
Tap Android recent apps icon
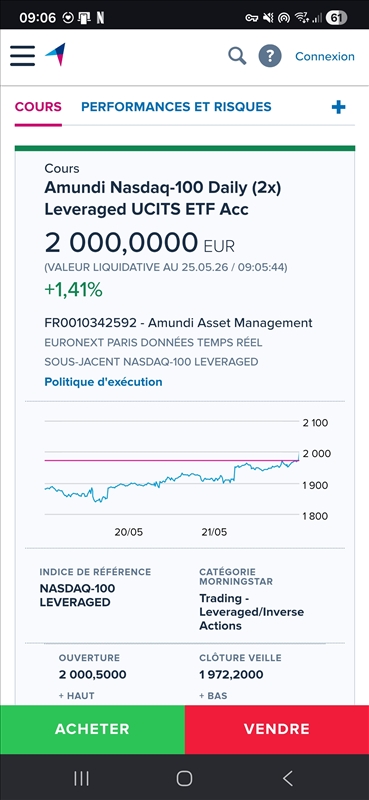coord(82,778)
